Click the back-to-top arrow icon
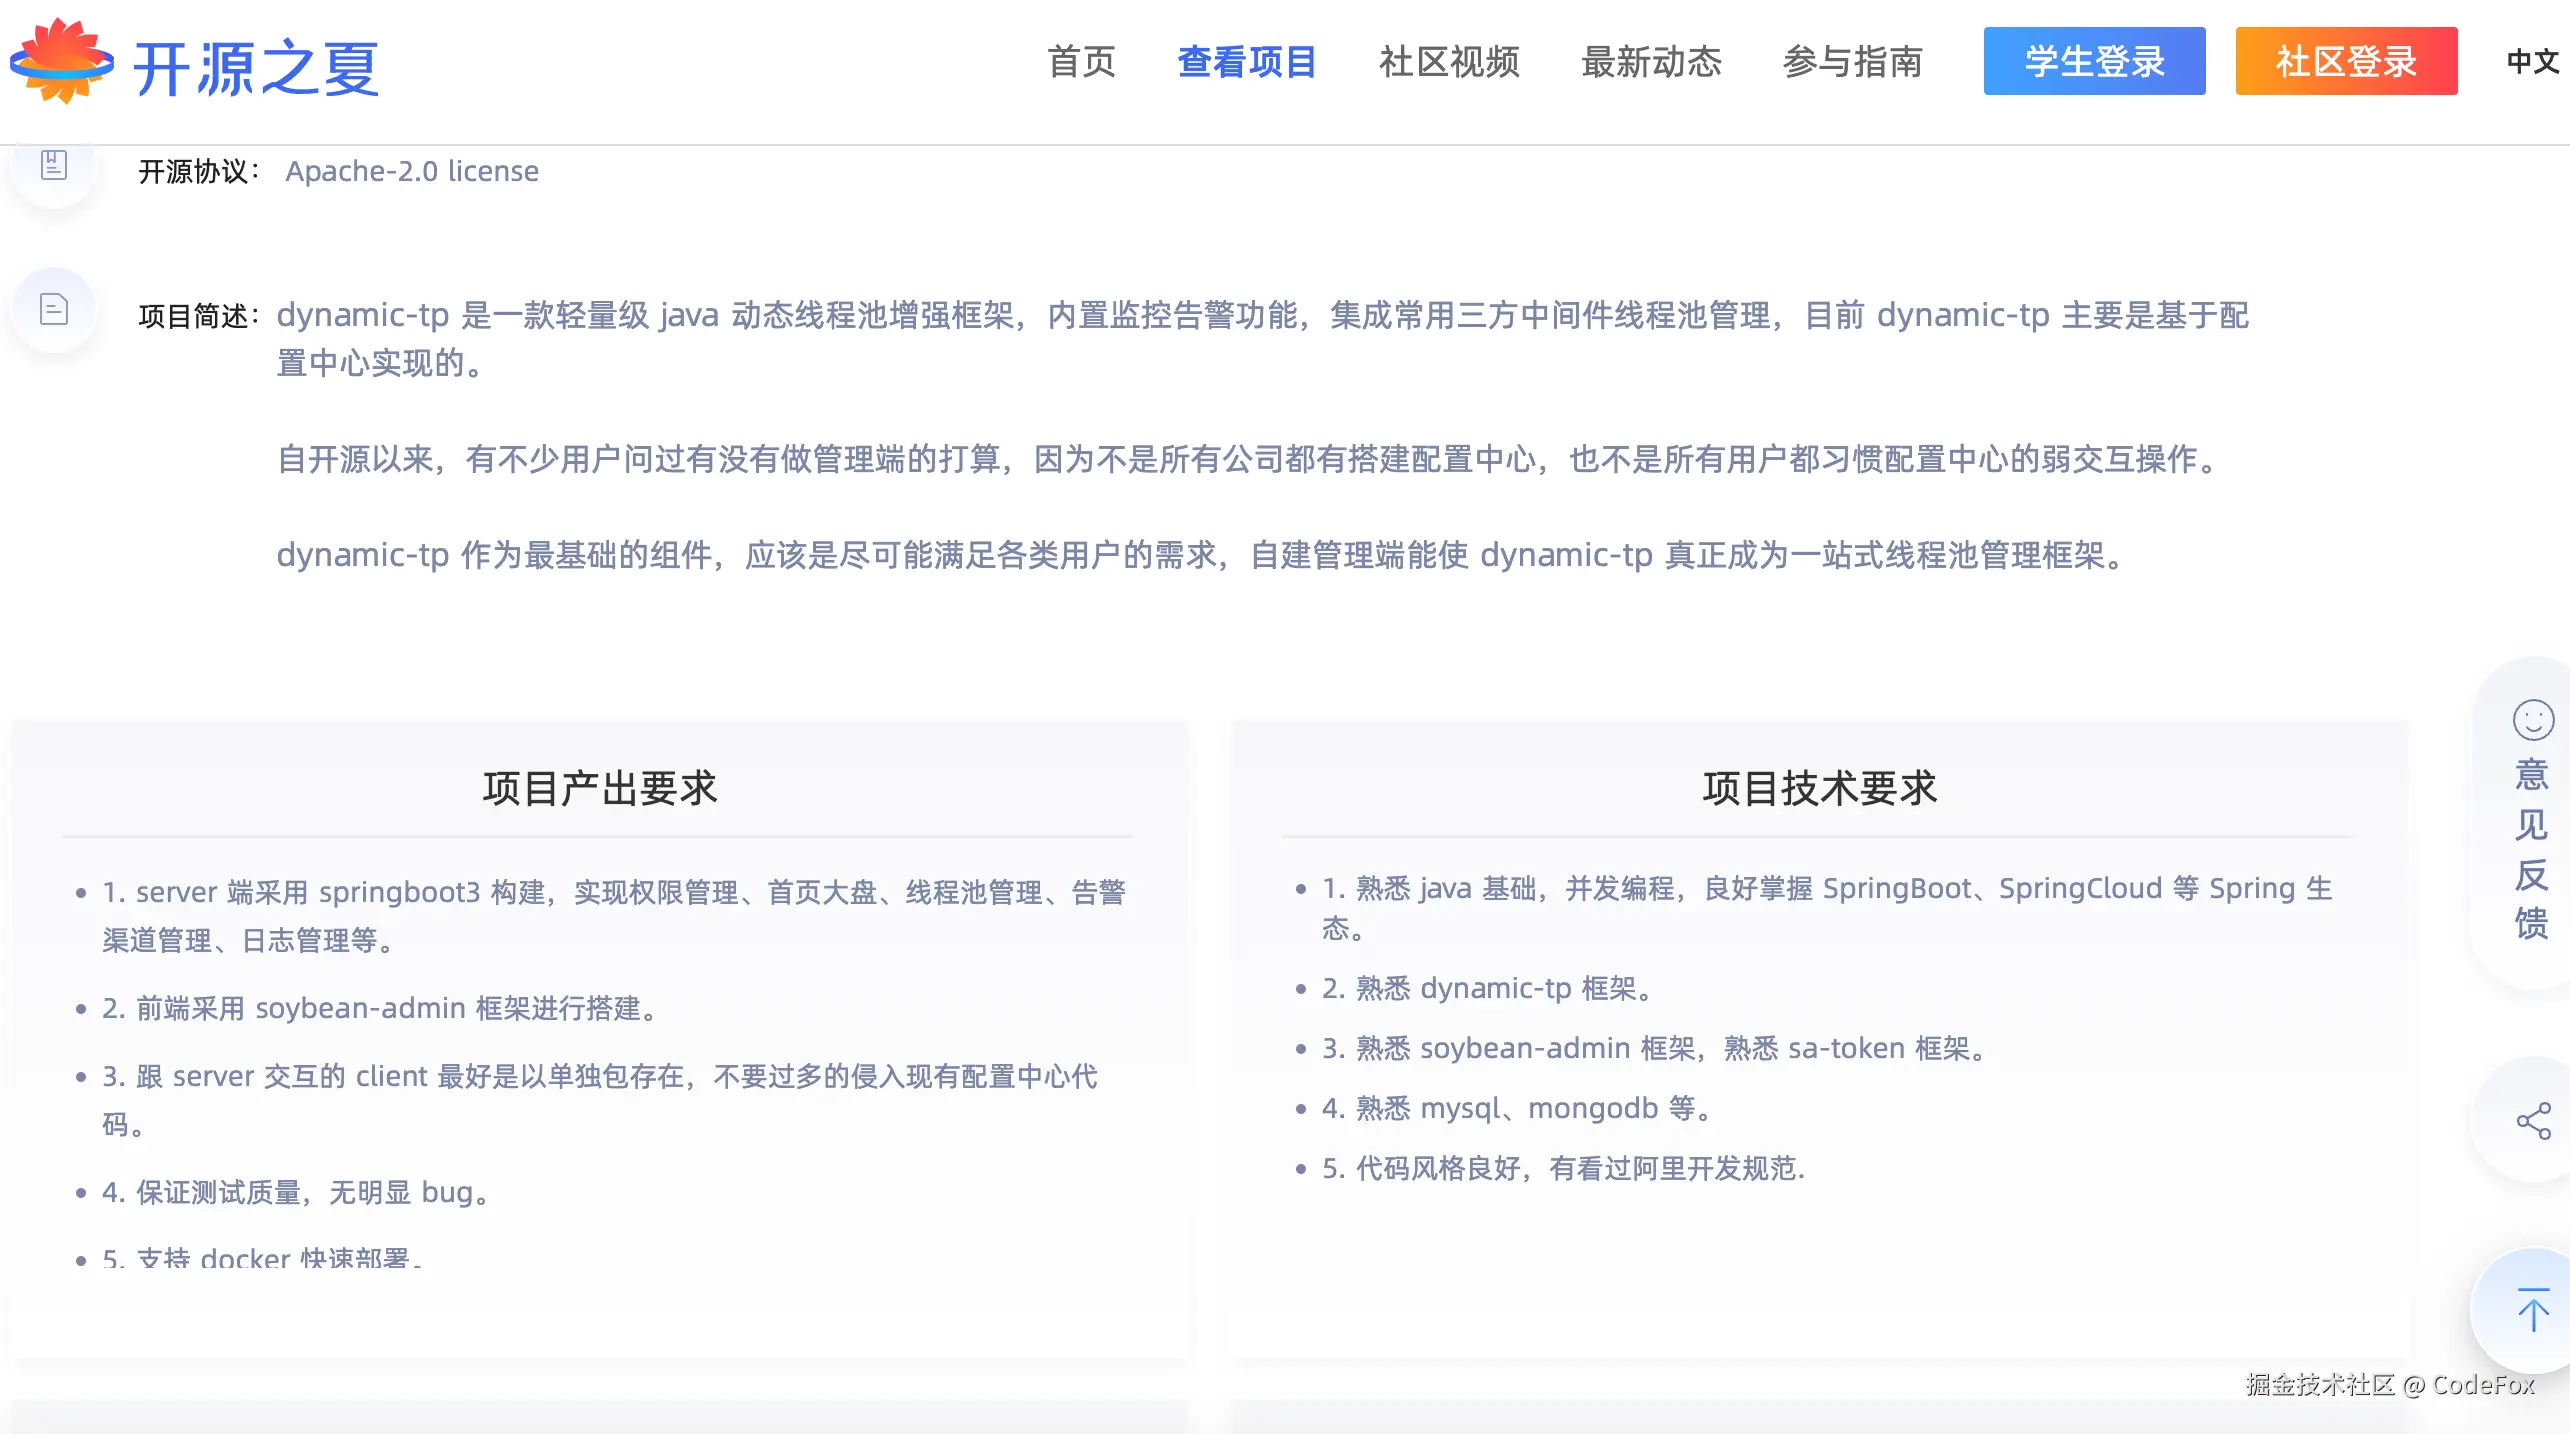Viewport: 2570px width, 1434px height. (2533, 1309)
